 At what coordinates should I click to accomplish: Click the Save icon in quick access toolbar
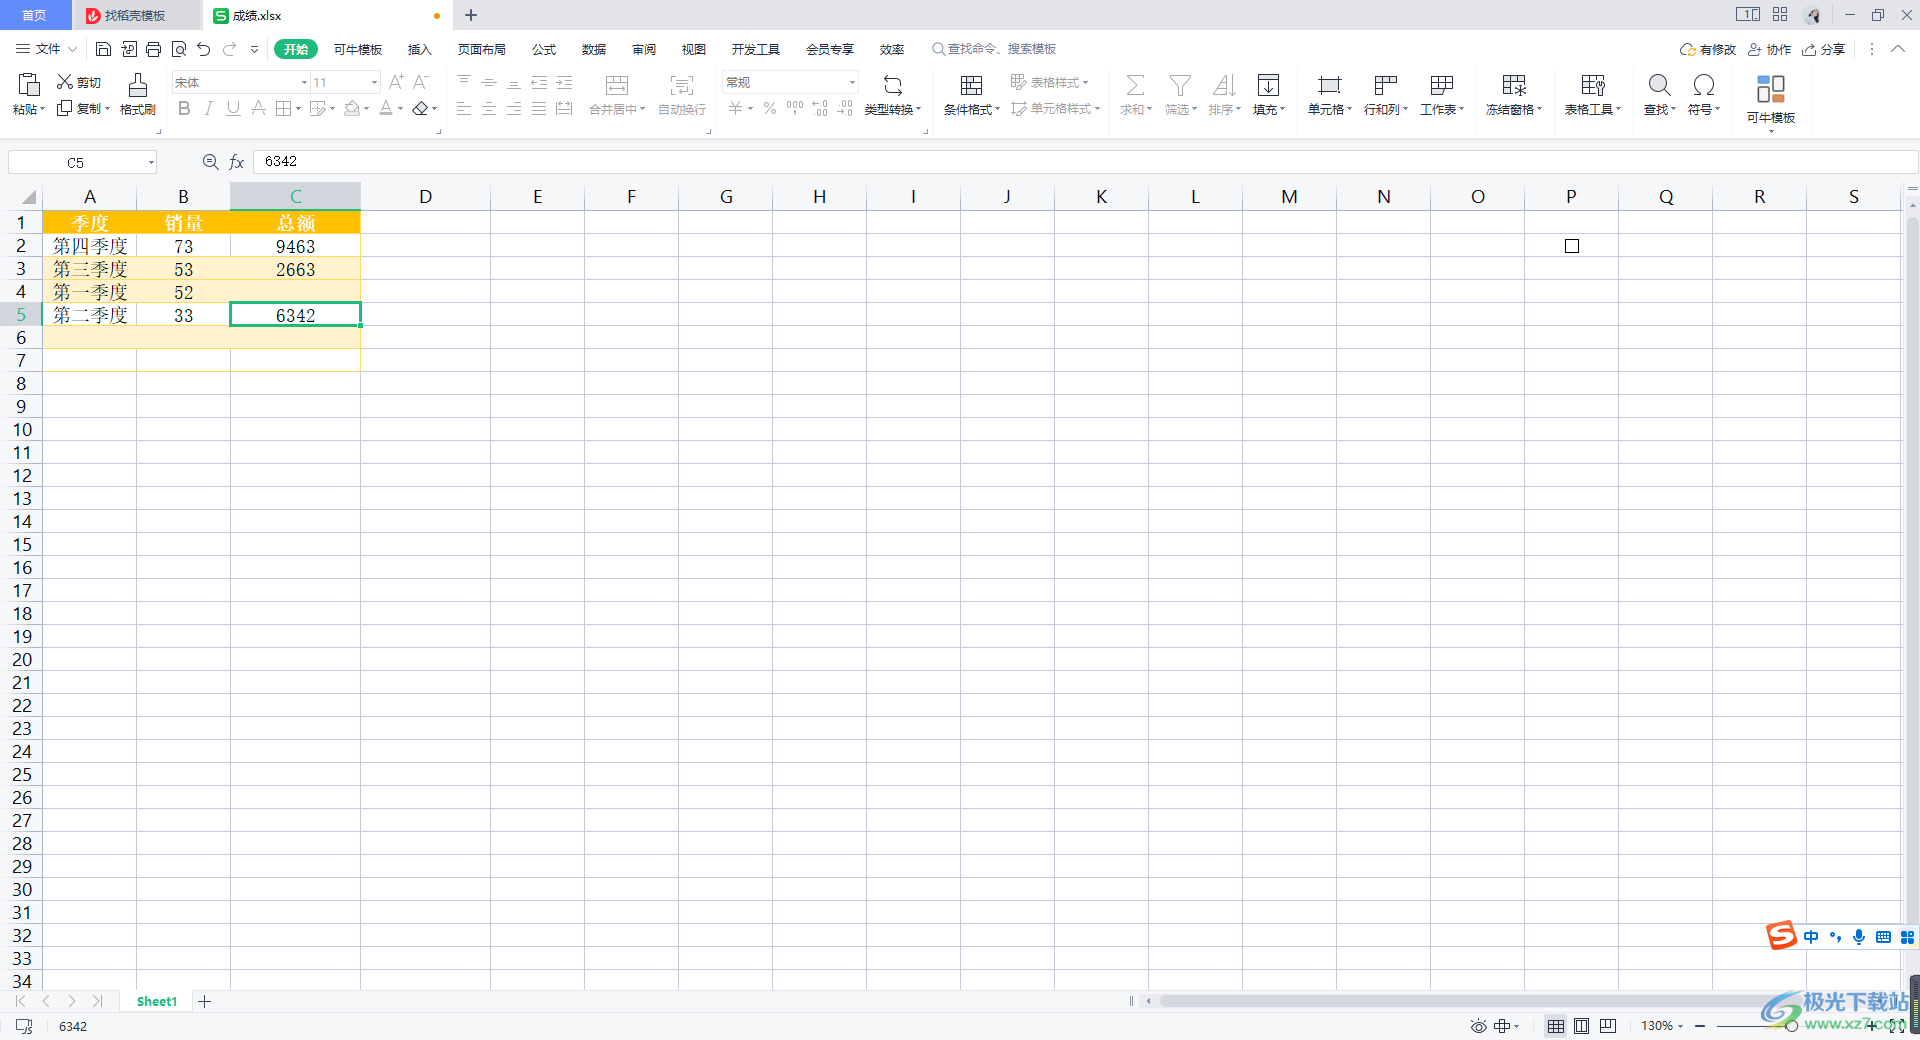(103, 49)
